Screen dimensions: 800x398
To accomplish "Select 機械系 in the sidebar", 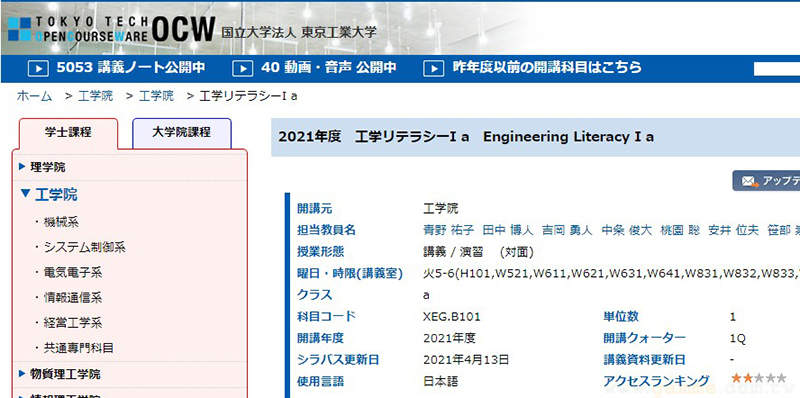I will (61, 222).
